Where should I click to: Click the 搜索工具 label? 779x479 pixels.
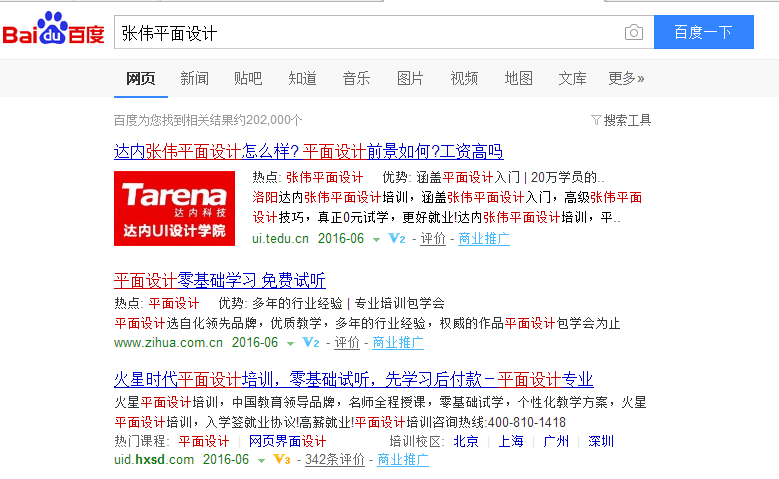(627, 120)
